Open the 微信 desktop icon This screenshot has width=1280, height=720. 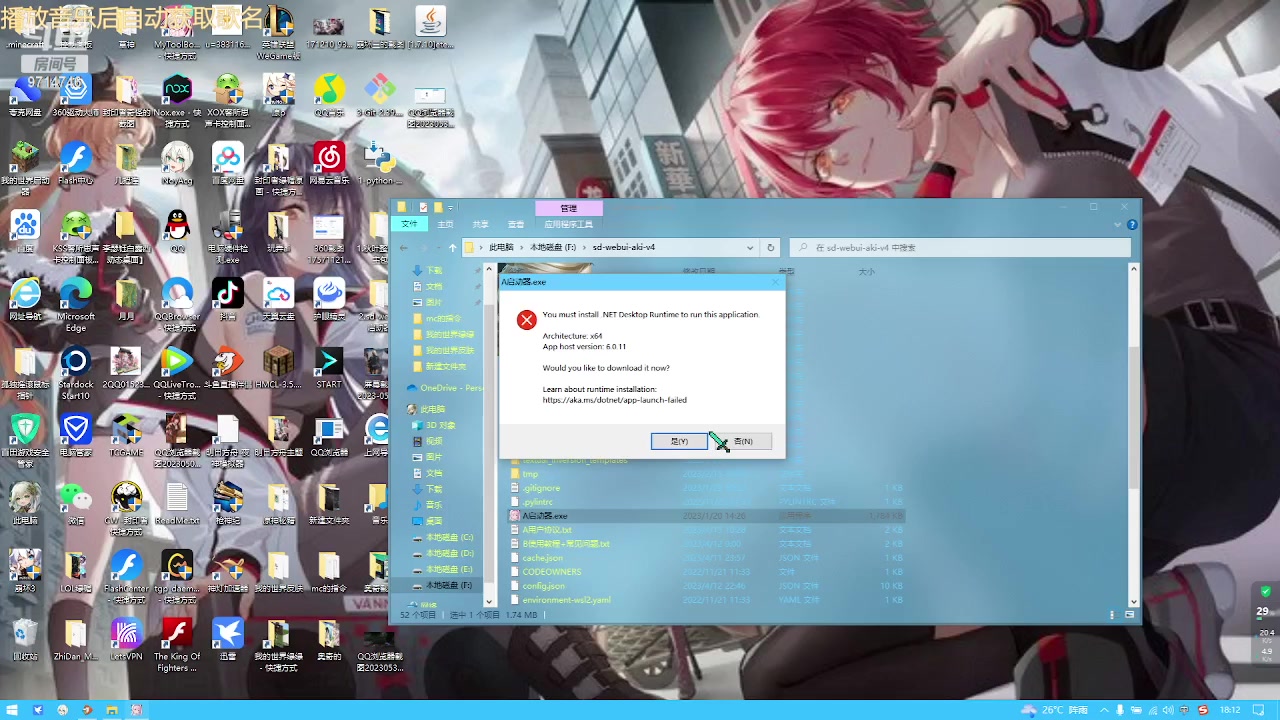[x=76, y=502]
